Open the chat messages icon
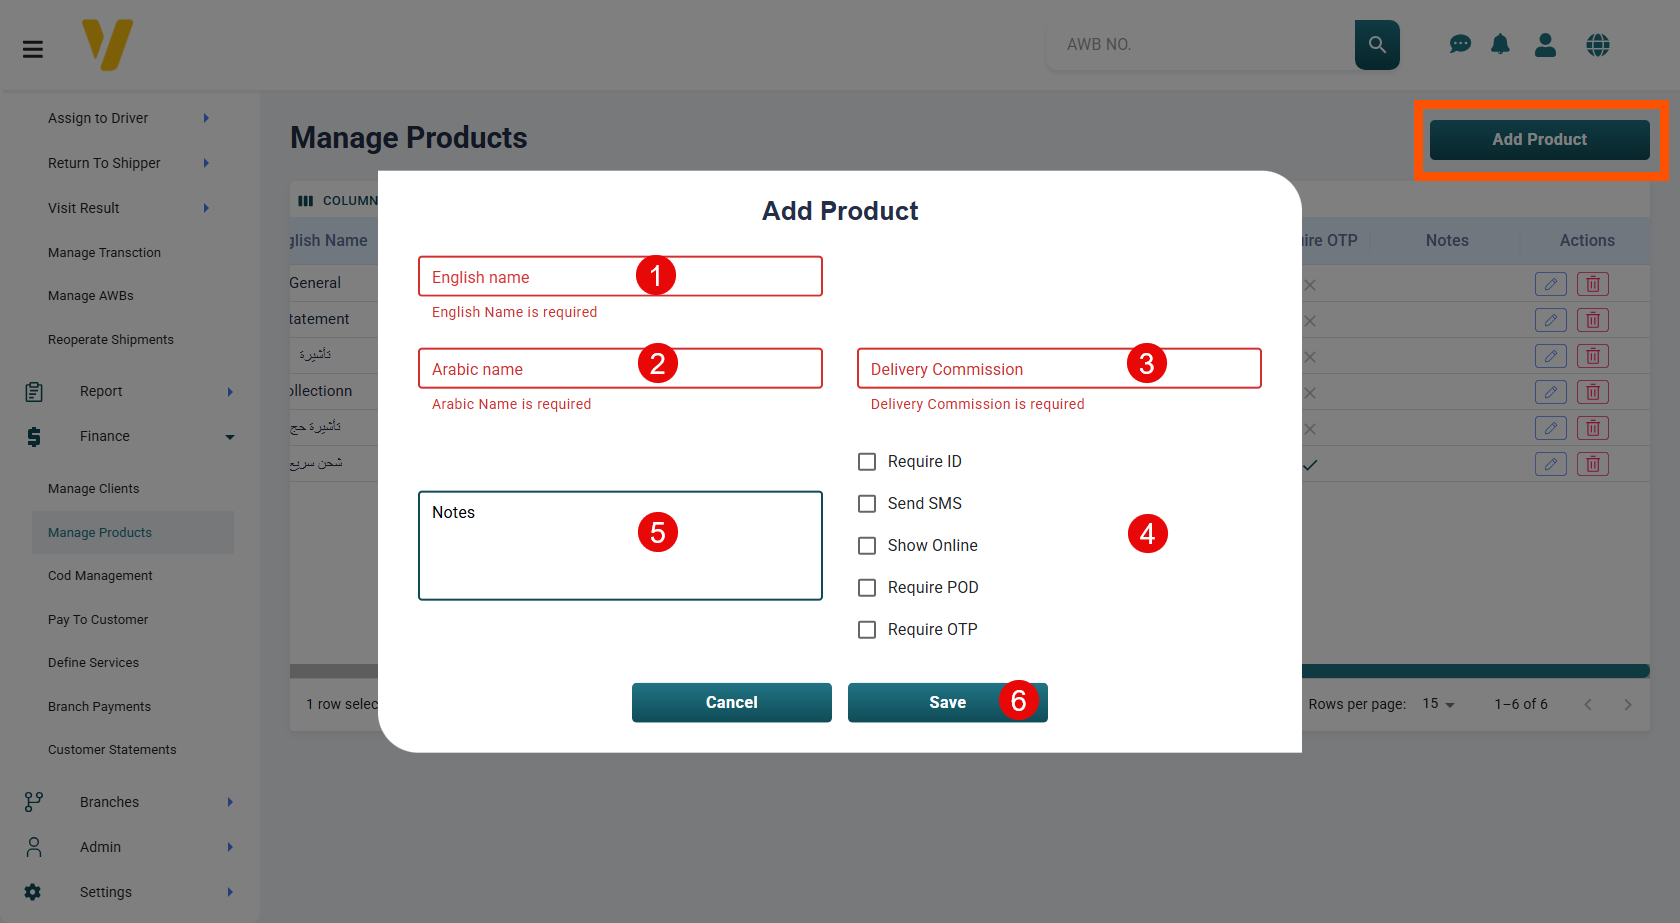Screen dimensions: 1680x923 pos(1461,44)
